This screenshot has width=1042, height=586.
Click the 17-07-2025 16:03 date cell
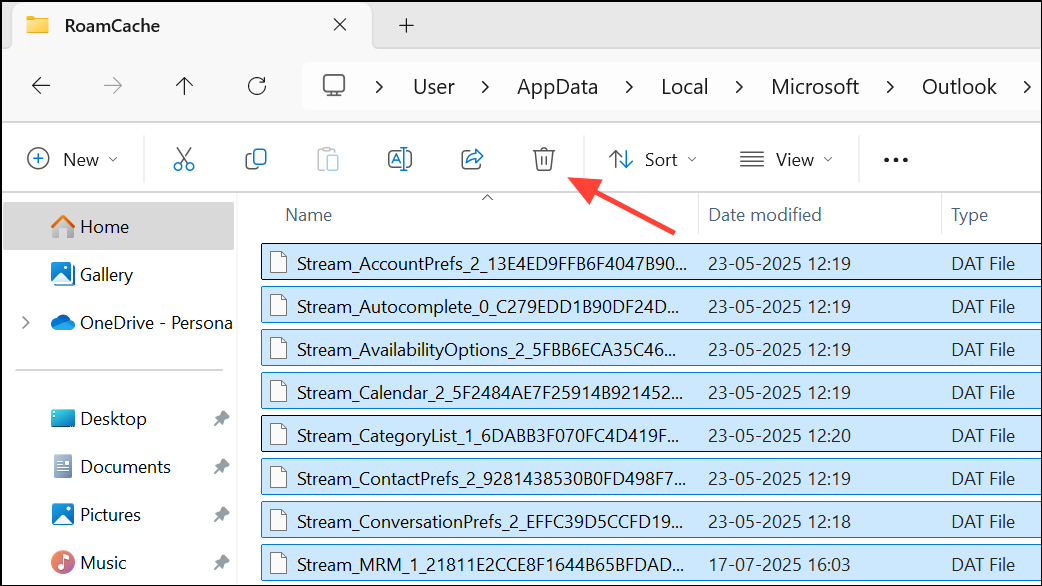pyautogui.click(x=779, y=565)
